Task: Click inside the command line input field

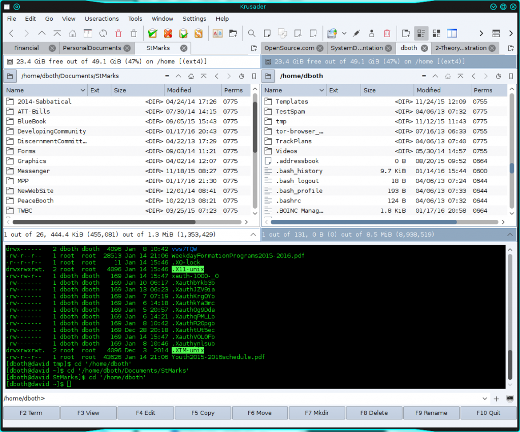Action: (x=263, y=398)
